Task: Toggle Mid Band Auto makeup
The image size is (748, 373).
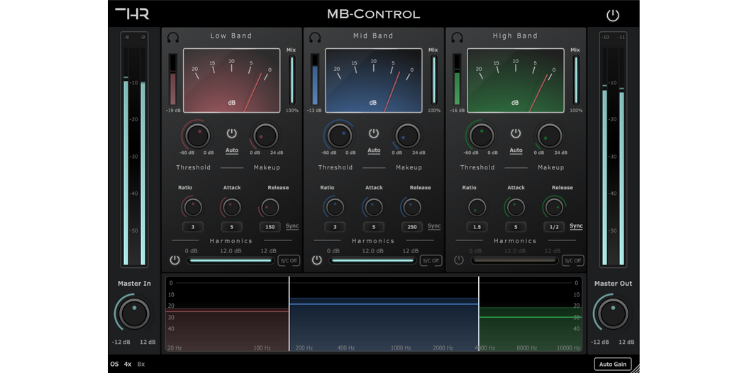Action: pyautogui.click(x=374, y=151)
